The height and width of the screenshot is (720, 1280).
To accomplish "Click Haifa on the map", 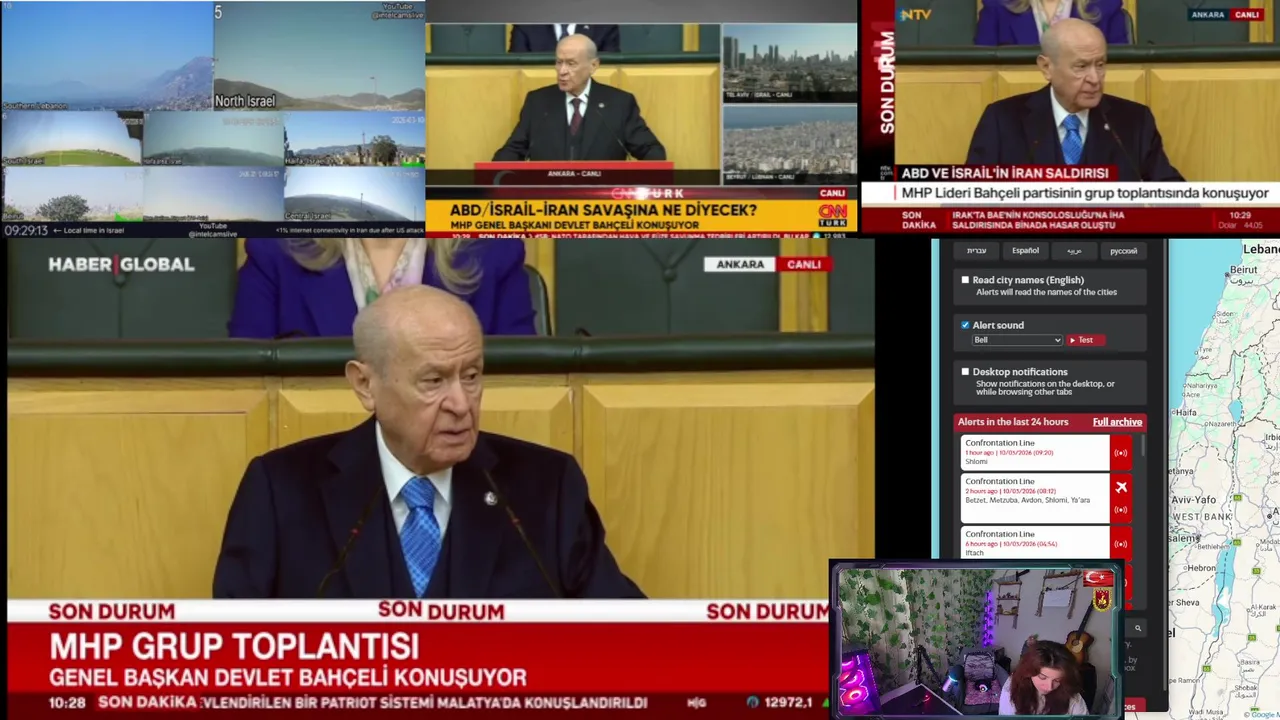I will pyautogui.click(x=1186, y=412).
